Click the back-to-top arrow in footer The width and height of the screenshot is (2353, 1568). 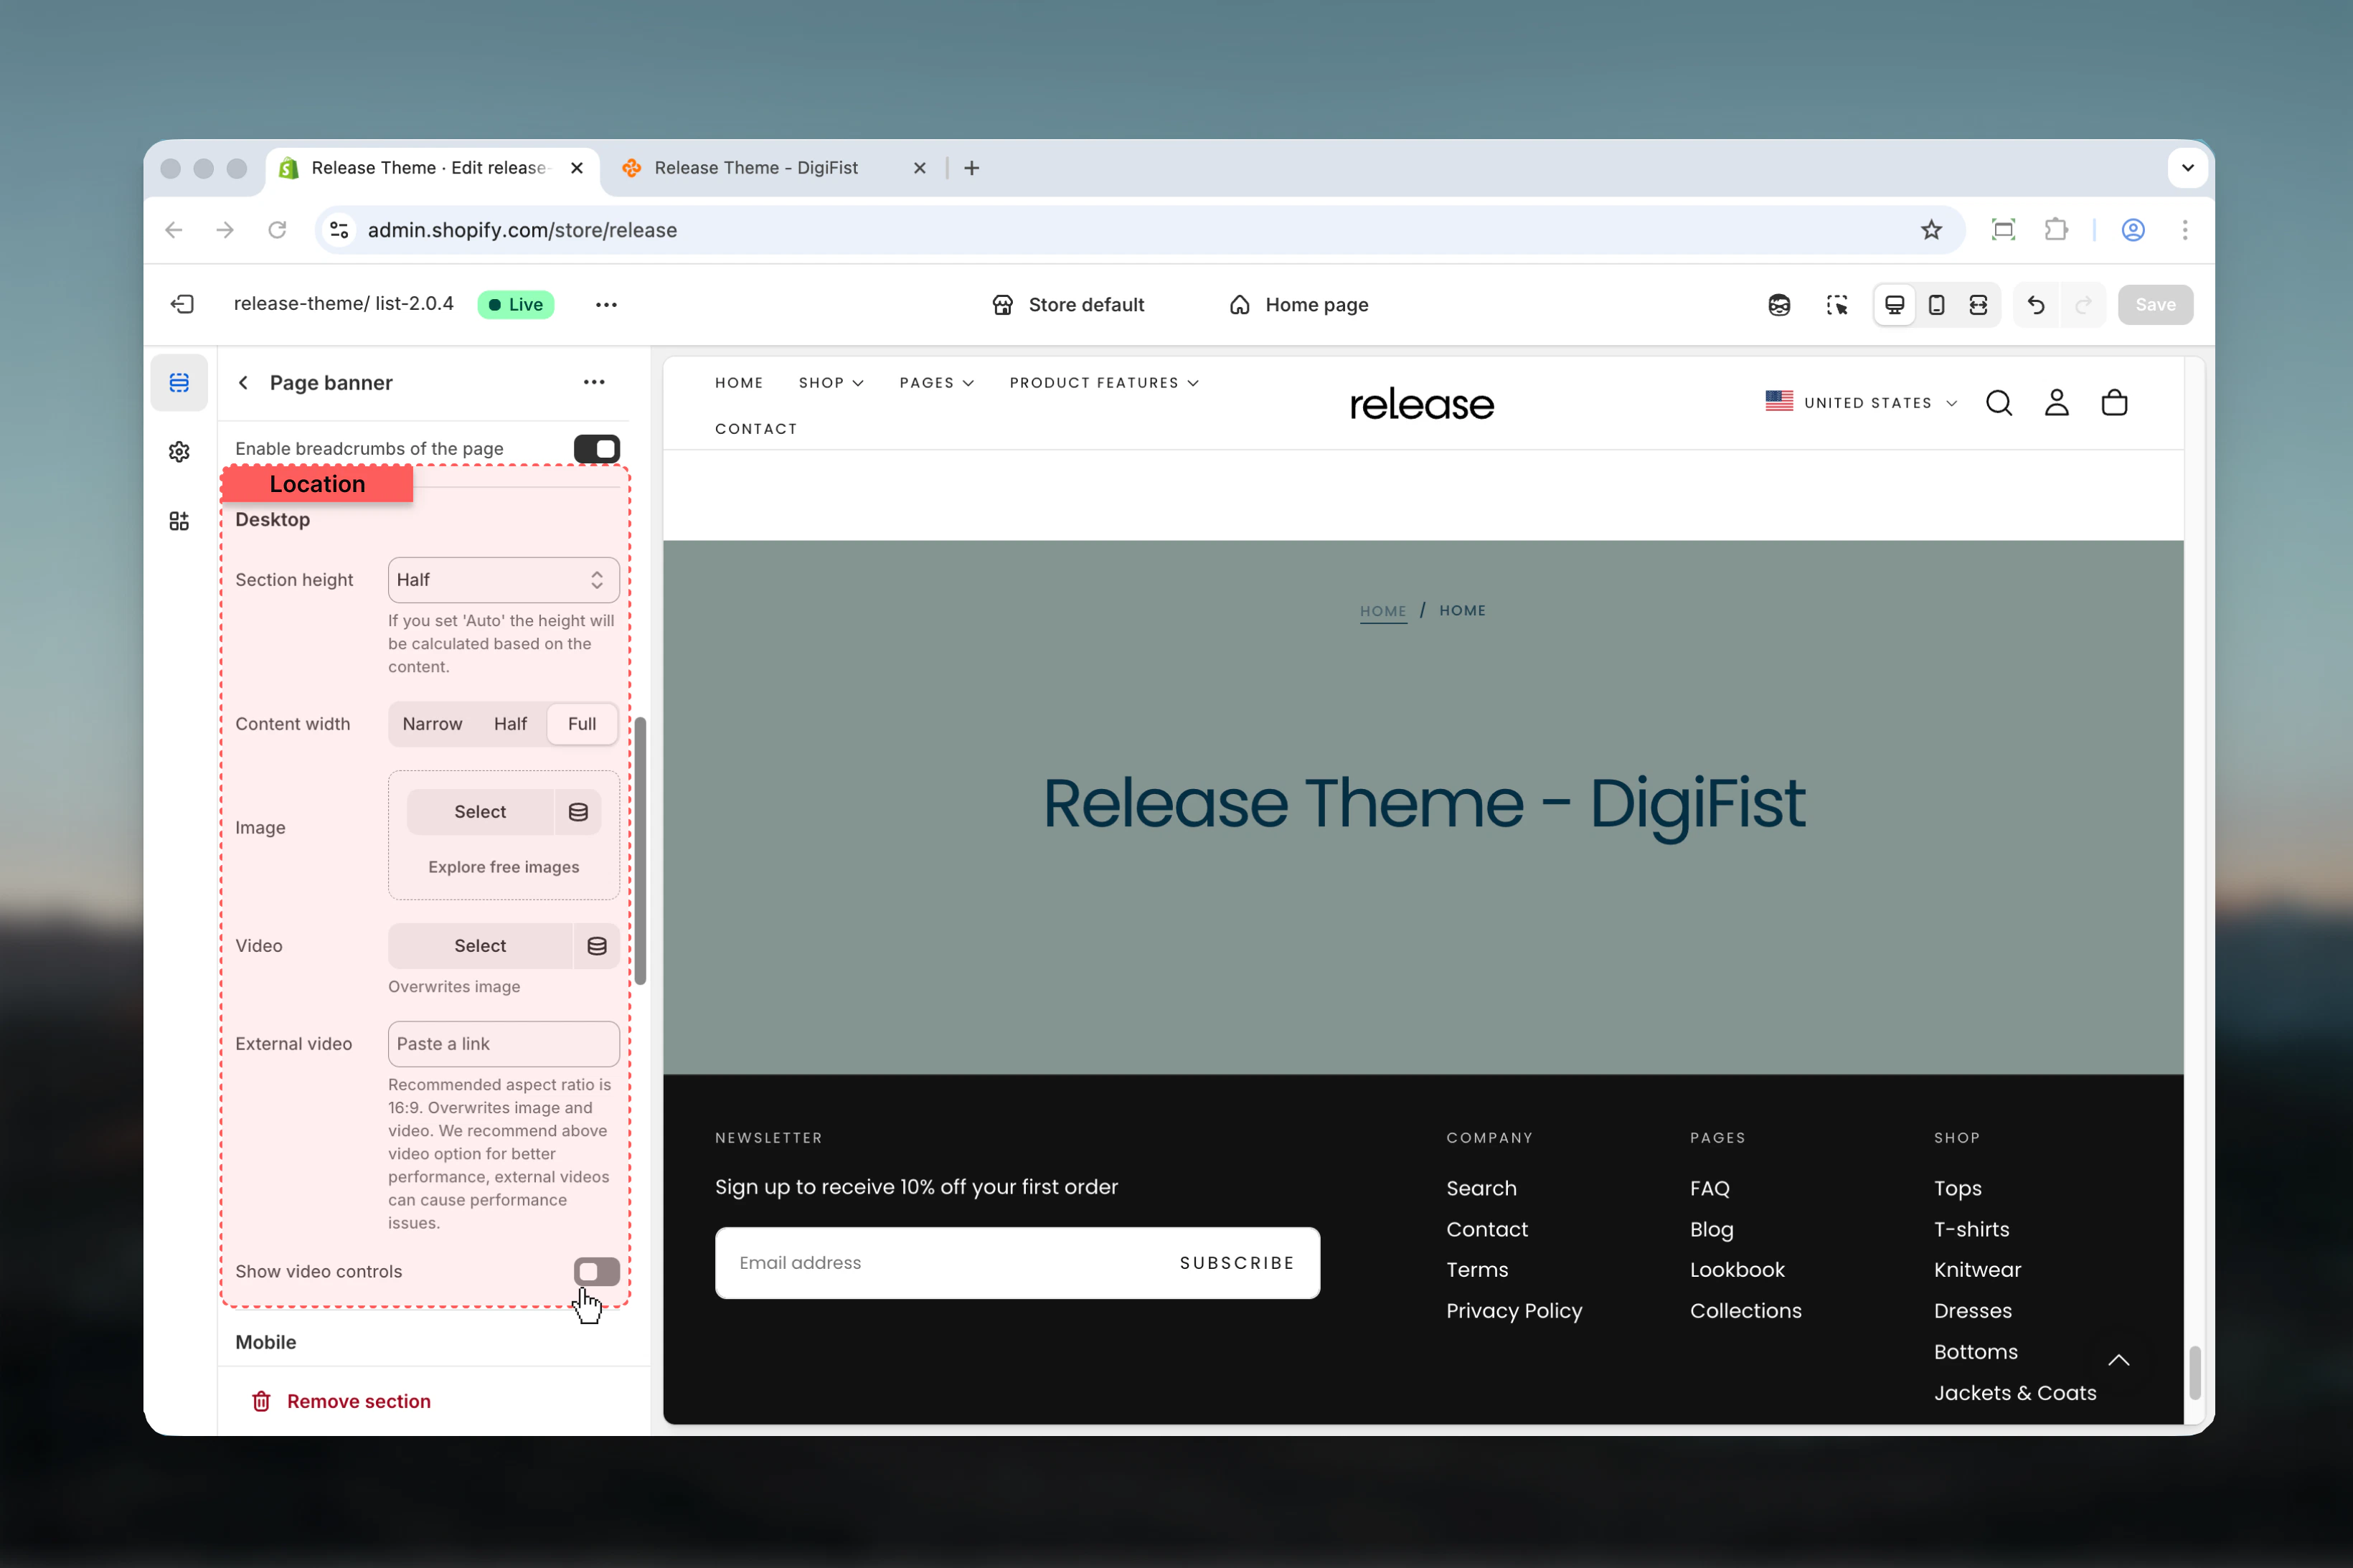pyautogui.click(x=2118, y=1360)
